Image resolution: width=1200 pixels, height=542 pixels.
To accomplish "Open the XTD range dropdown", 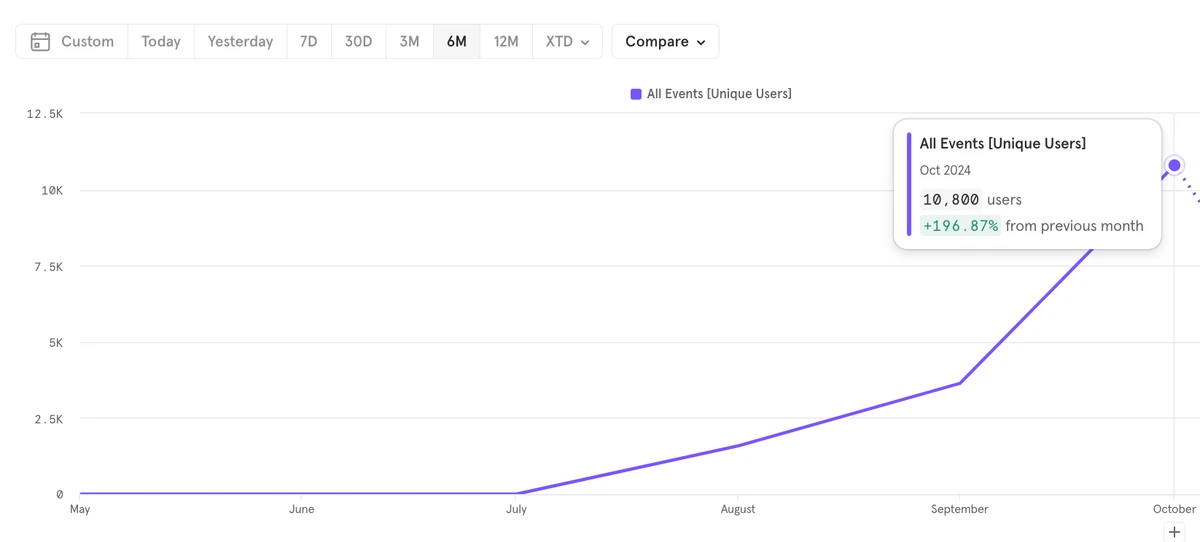I will tap(567, 42).
